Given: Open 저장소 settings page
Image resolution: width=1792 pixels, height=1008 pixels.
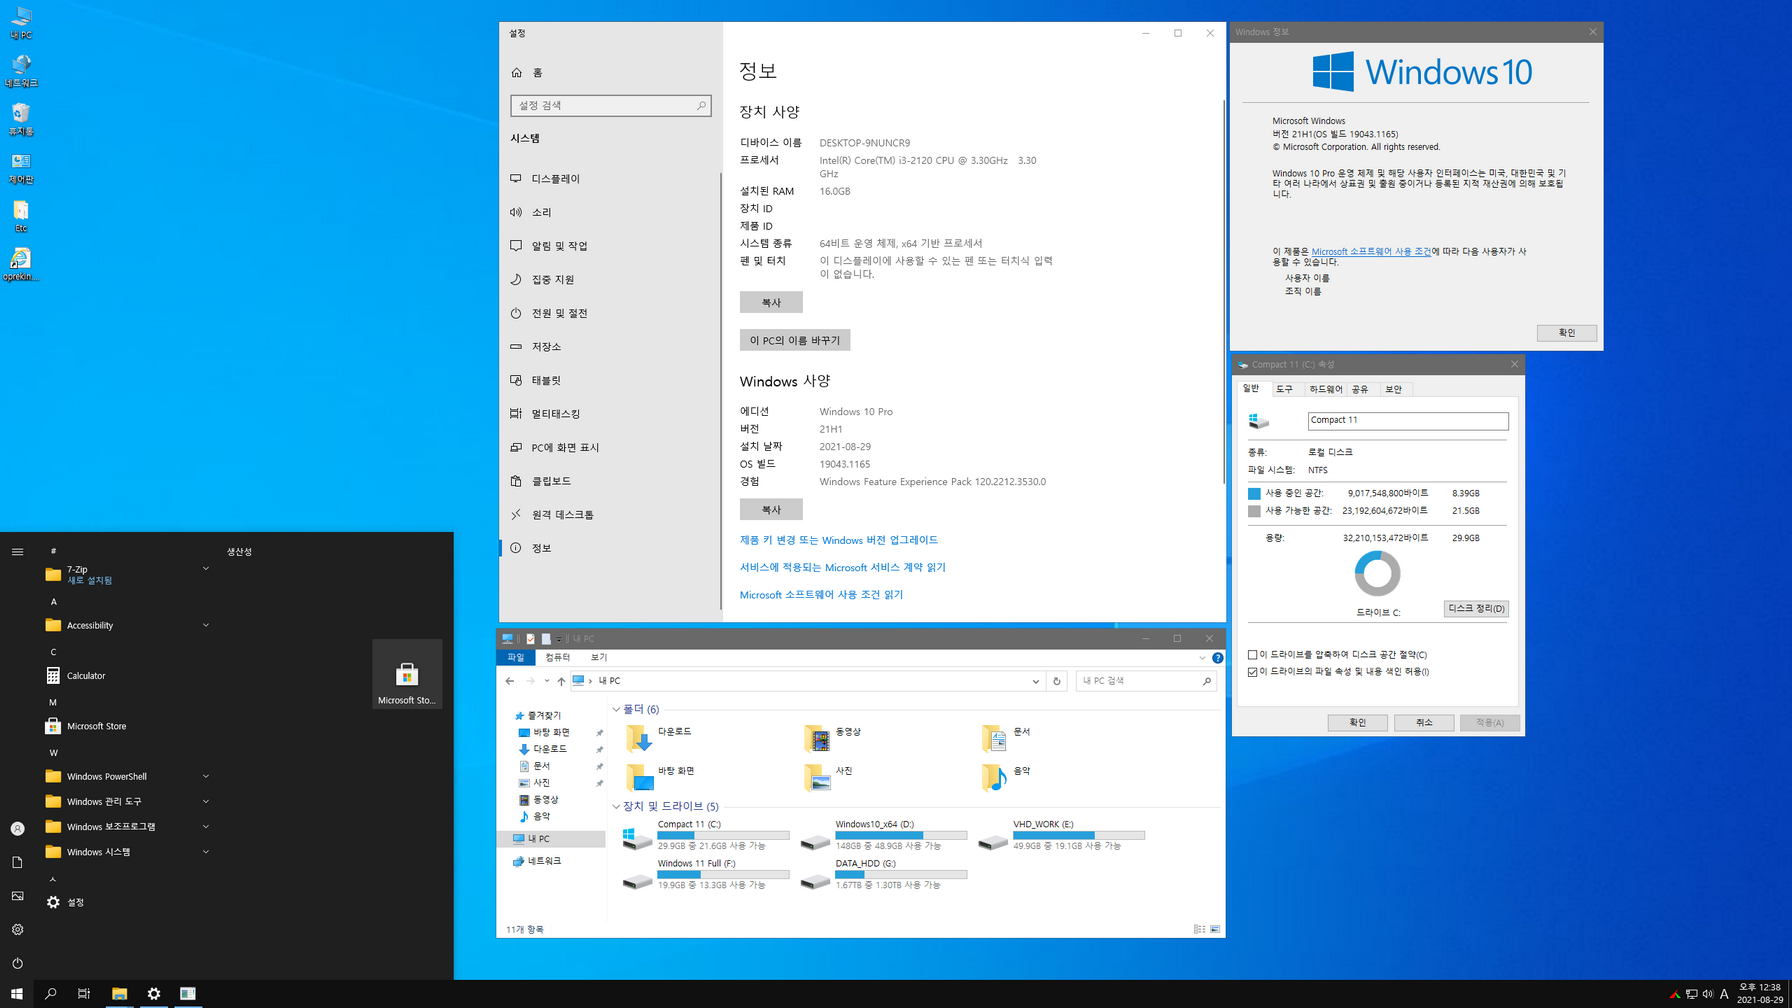Looking at the screenshot, I should [610, 347].
